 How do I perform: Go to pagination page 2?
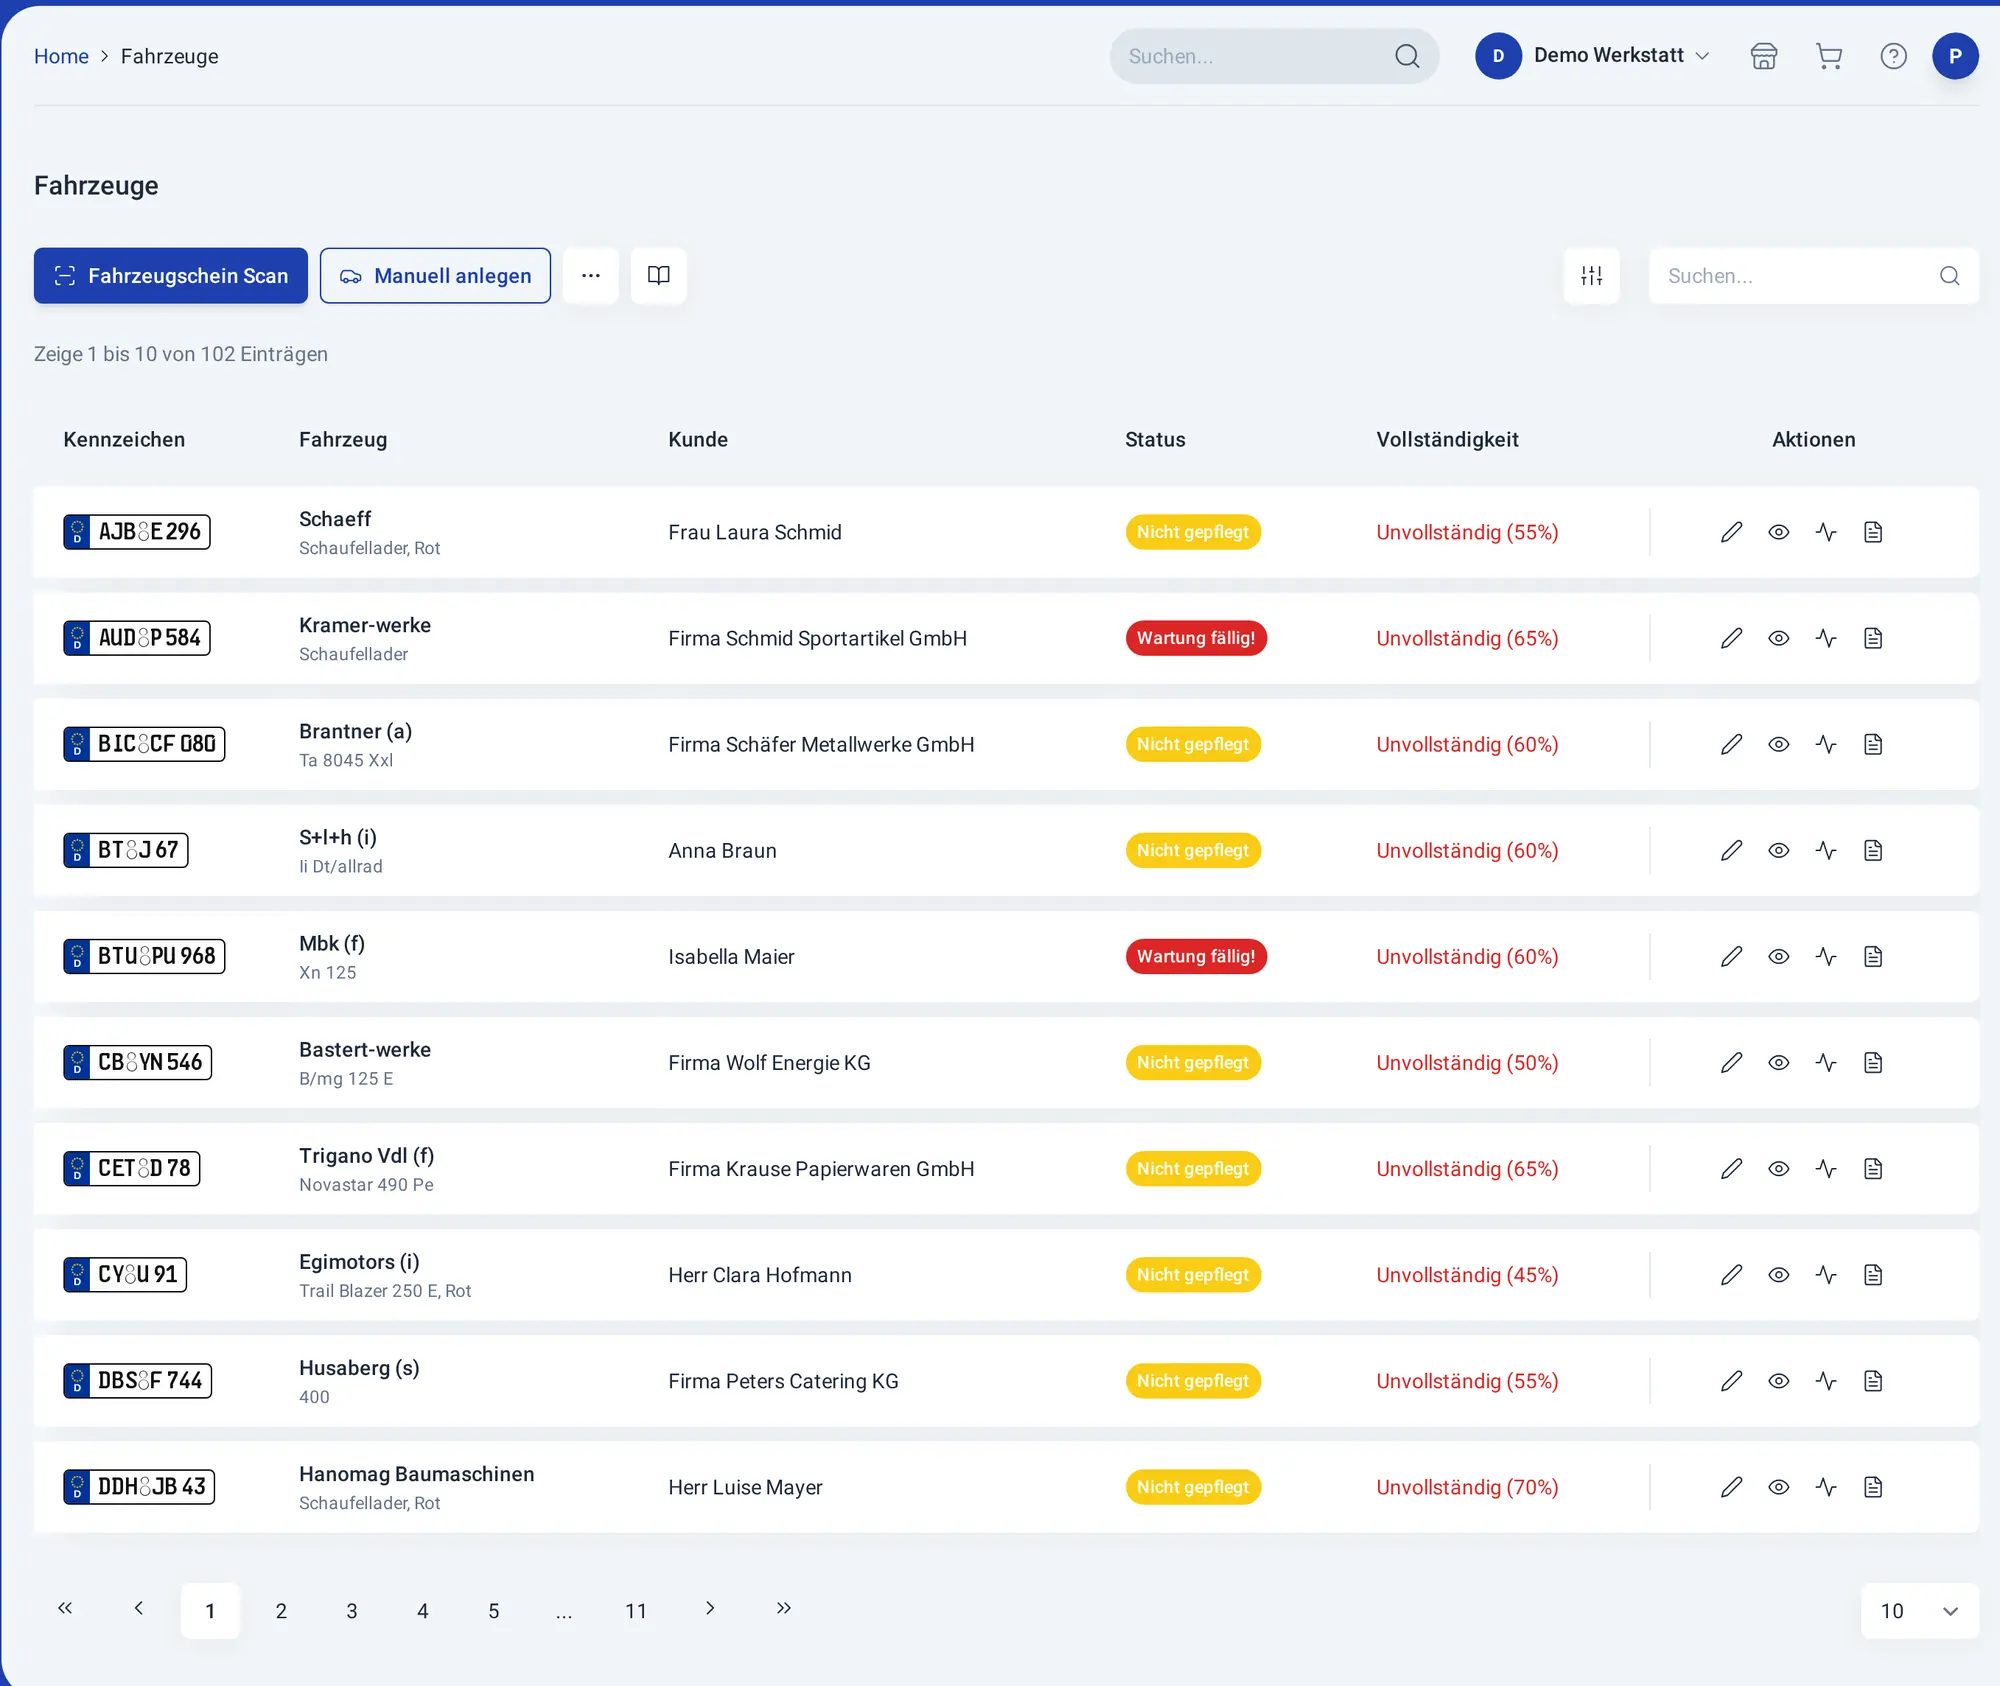click(281, 1610)
